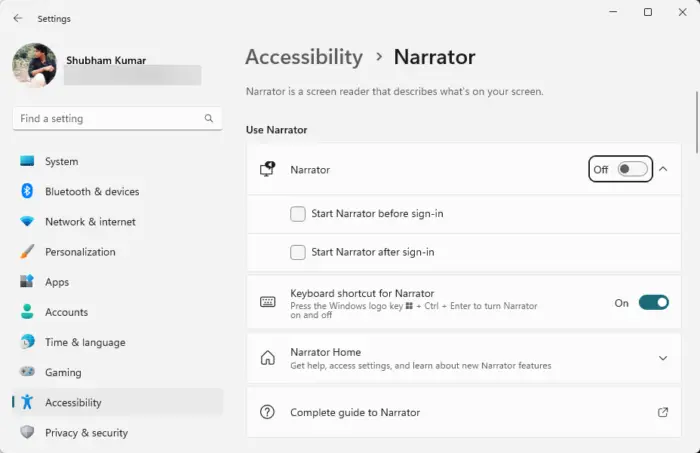This screenshot has height=453, width=700.
Task: Click the Time & language clock icon
Action: [27, 342]
